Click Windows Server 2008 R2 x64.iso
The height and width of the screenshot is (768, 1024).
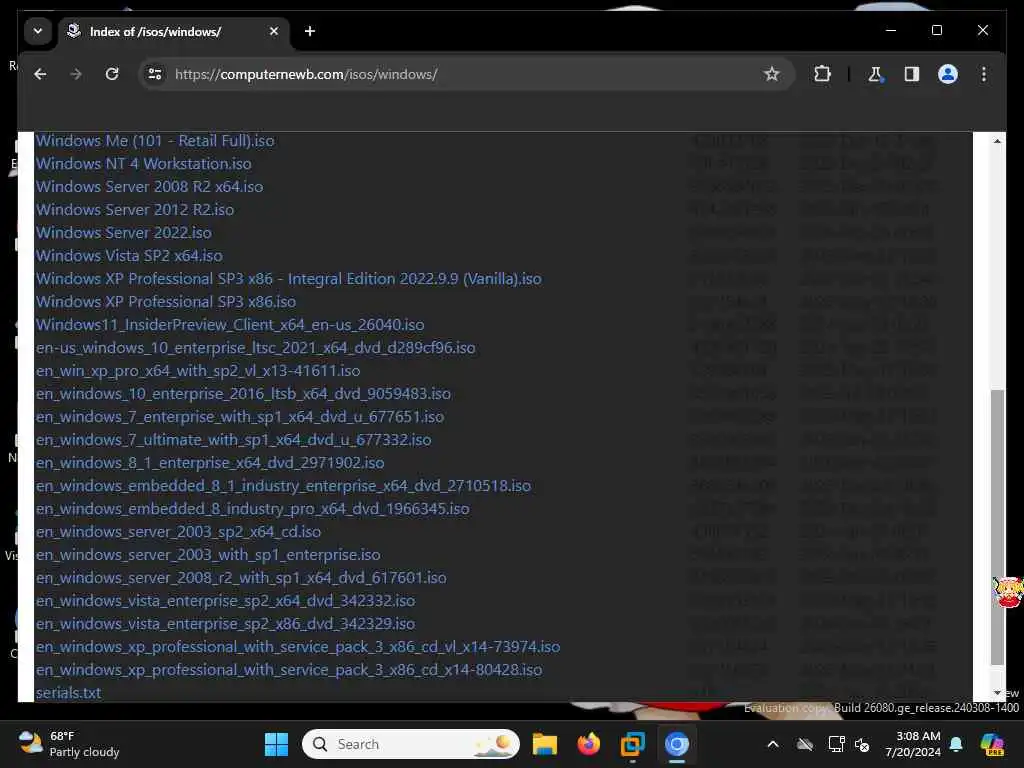150,187
